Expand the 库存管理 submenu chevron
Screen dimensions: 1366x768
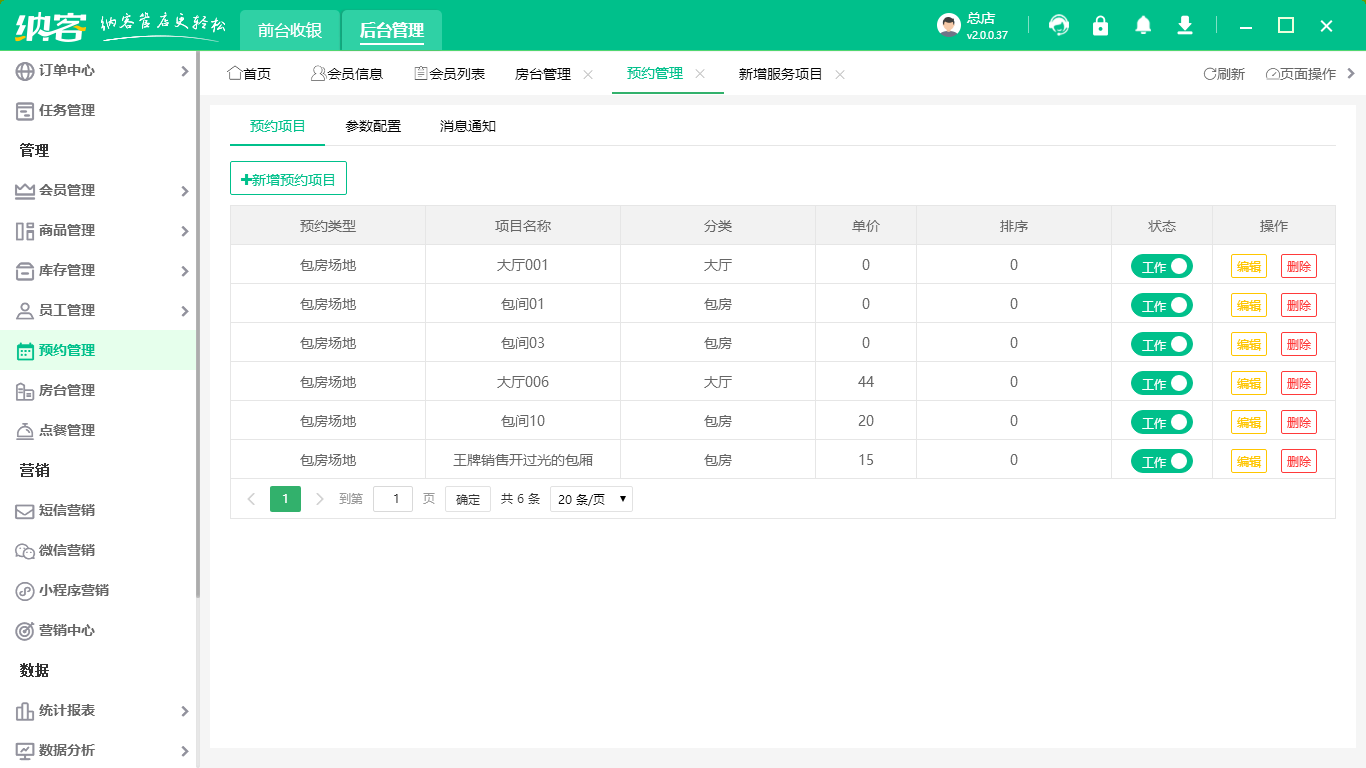(184, 271)
